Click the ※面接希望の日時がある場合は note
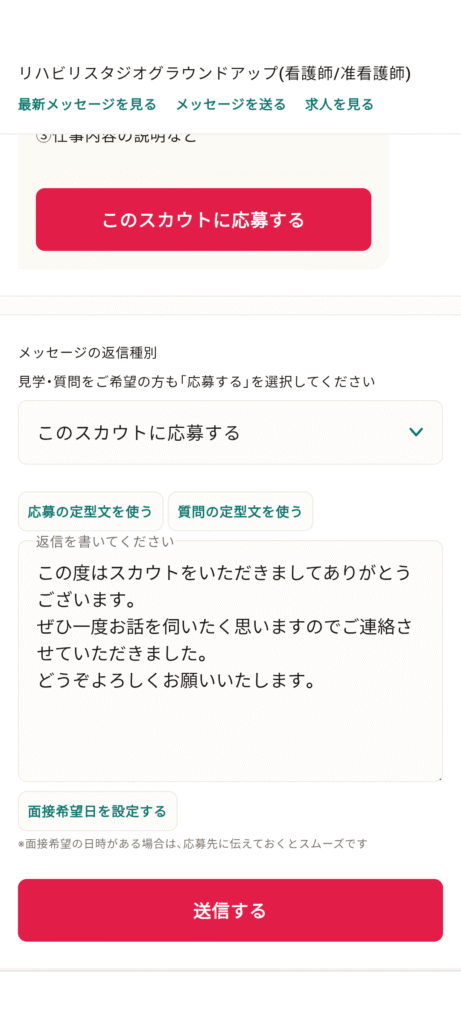This screenshot has height=1024, width=461. (192, 844)
